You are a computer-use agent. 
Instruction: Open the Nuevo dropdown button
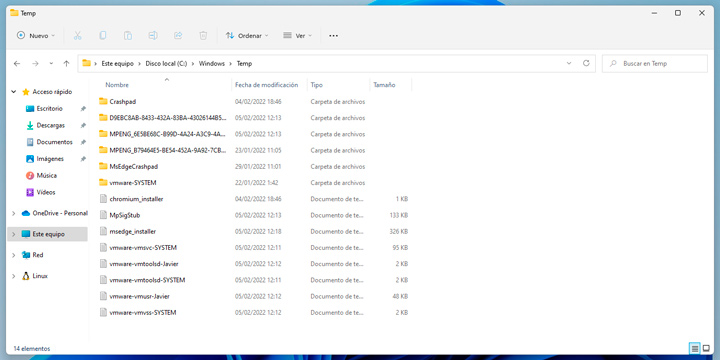pos(35,35)
